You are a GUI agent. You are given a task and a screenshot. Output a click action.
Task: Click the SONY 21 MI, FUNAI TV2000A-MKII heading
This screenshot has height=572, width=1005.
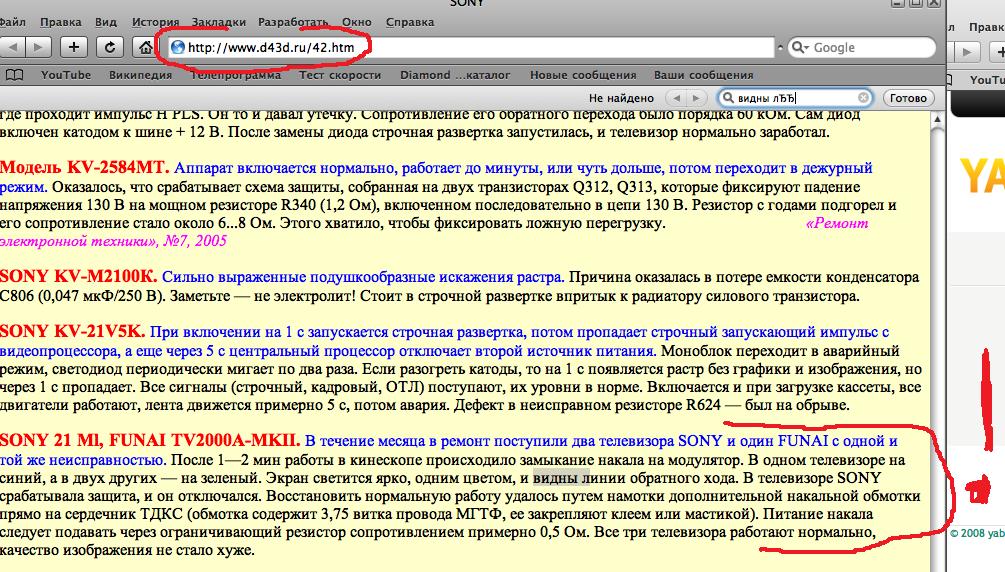coord(150,440)
